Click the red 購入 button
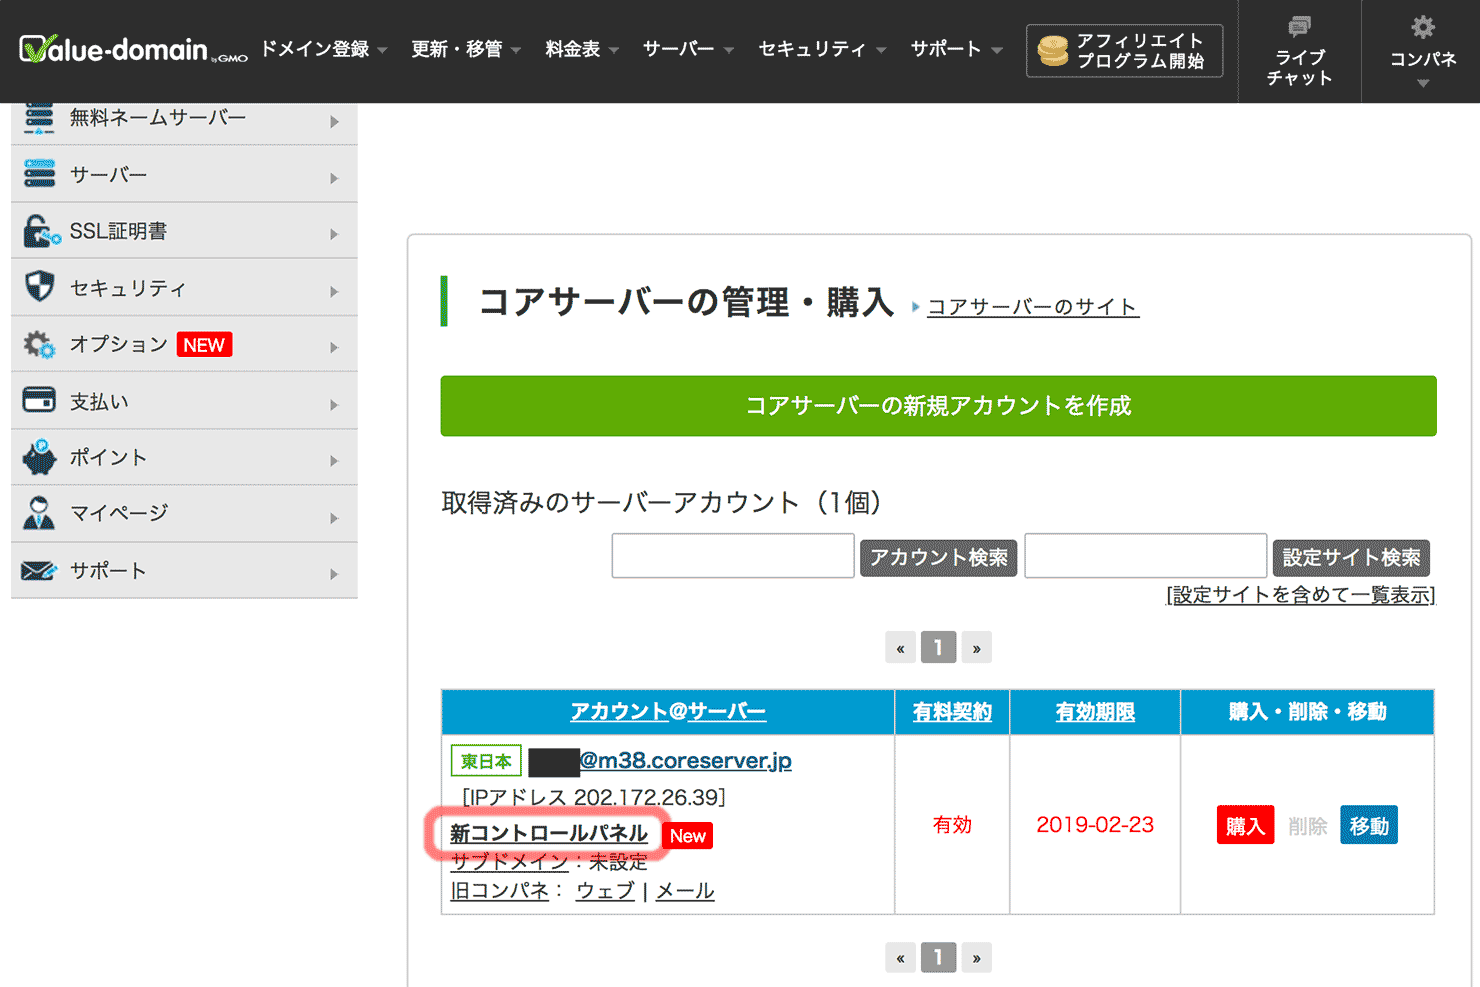 (x=1245, y=825)
